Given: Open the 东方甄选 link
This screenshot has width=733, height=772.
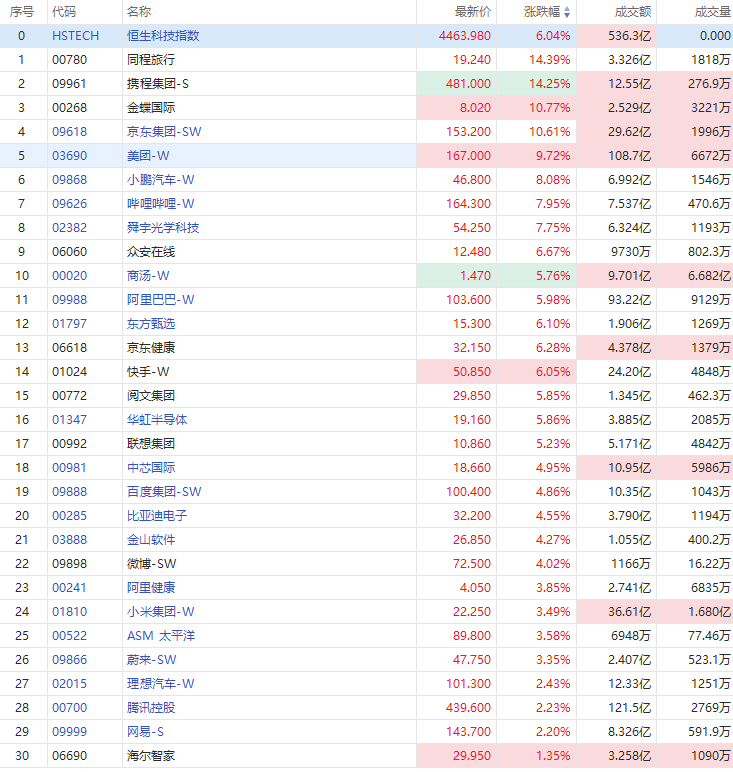Looking at the screenshot, I should coord(151,324).
